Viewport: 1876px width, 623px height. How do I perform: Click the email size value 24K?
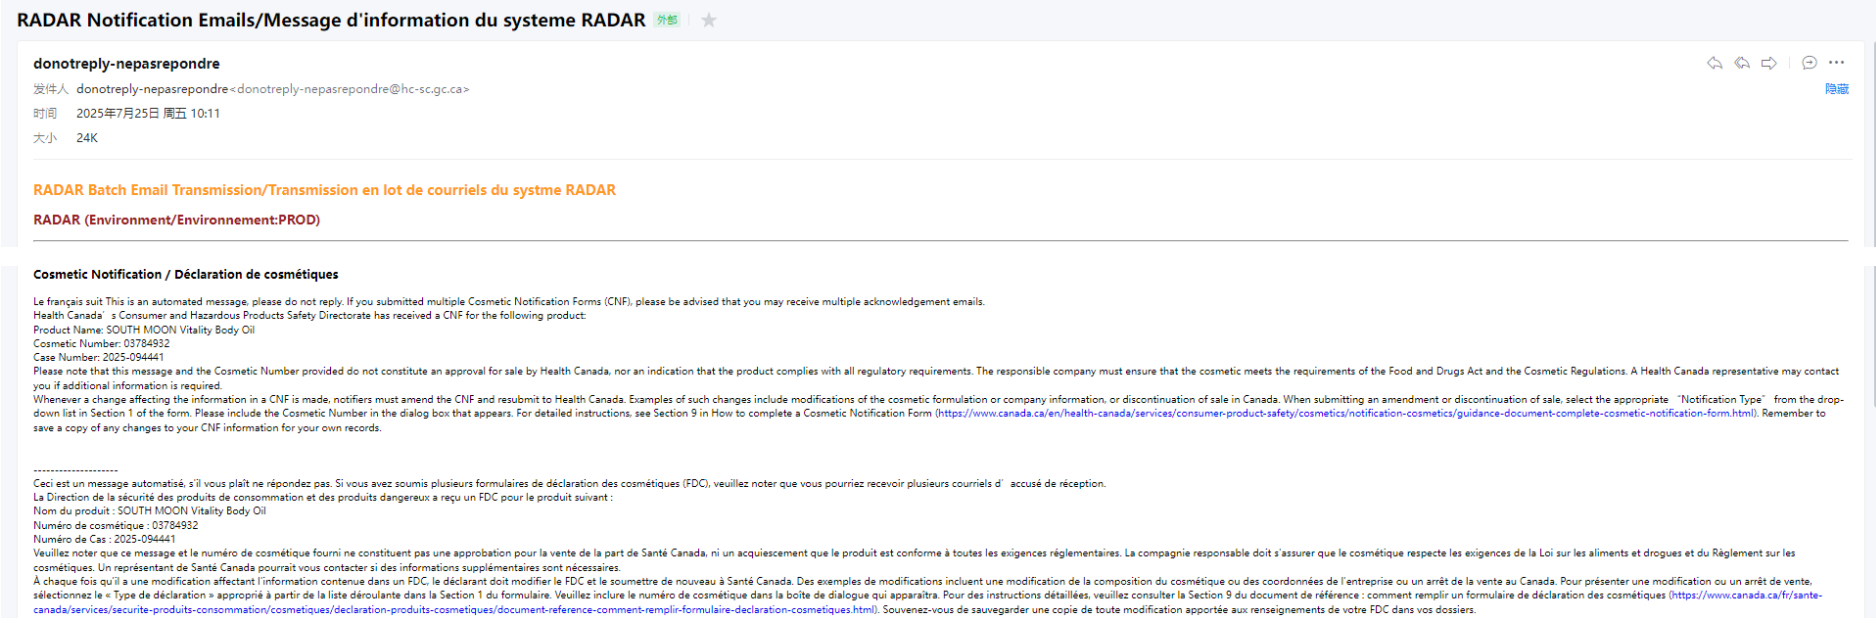coord(87,138)
